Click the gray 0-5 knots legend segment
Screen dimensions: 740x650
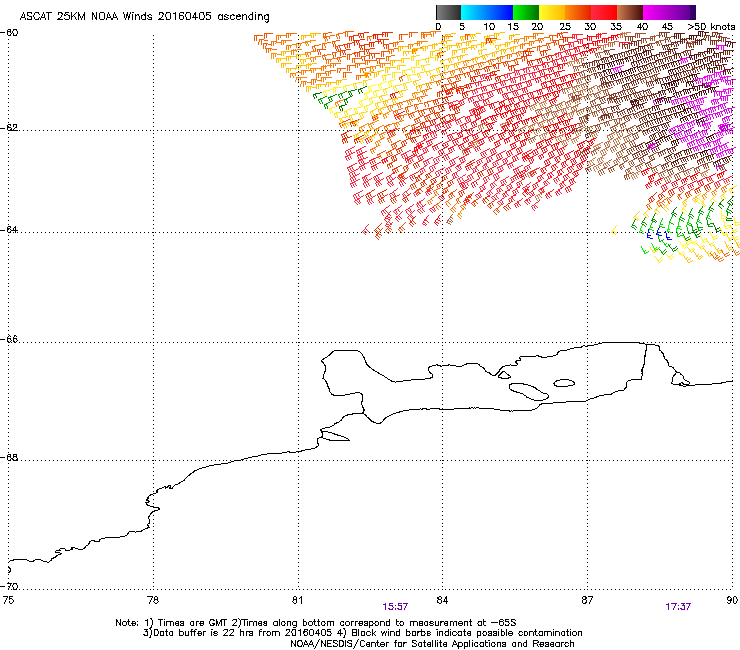point(448,12)
